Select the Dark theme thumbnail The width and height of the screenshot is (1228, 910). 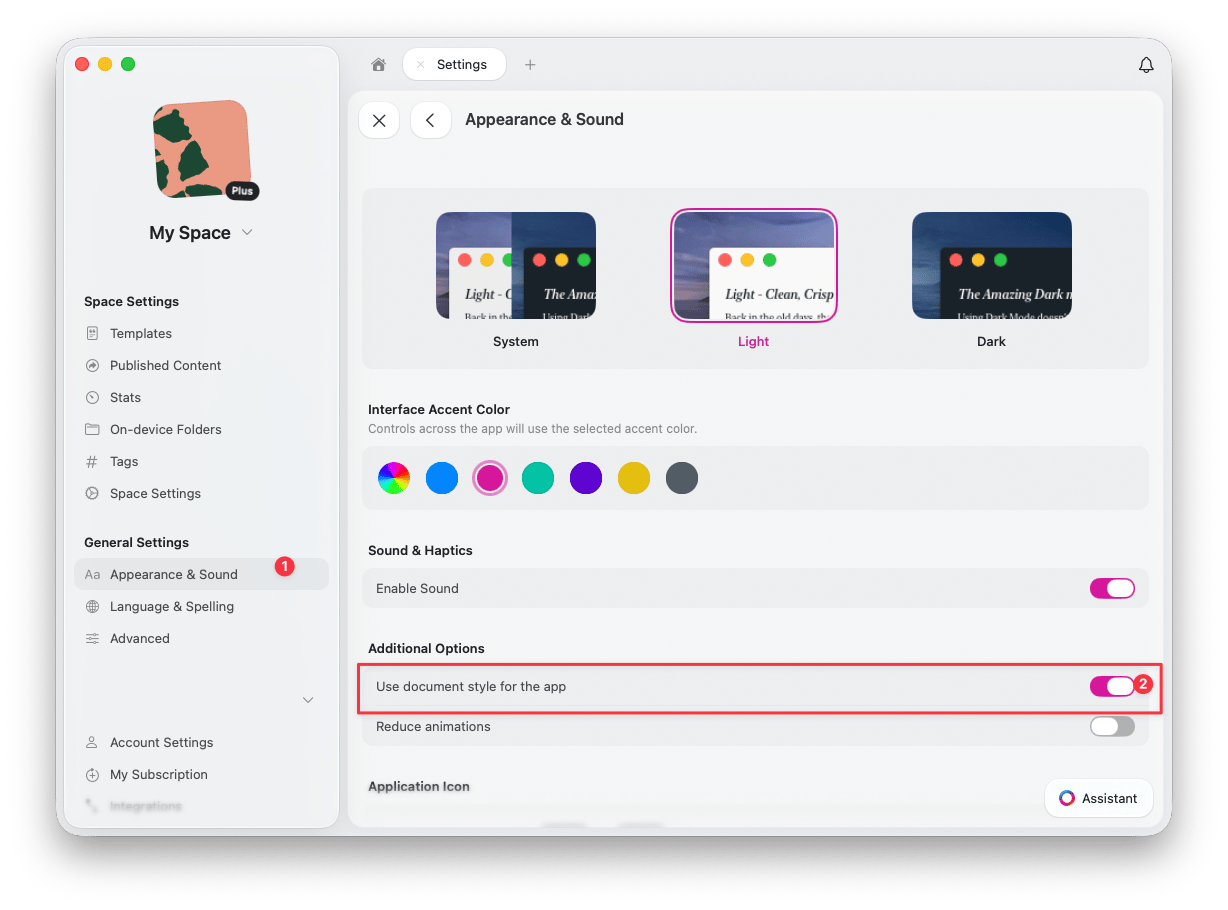point(992,266)
